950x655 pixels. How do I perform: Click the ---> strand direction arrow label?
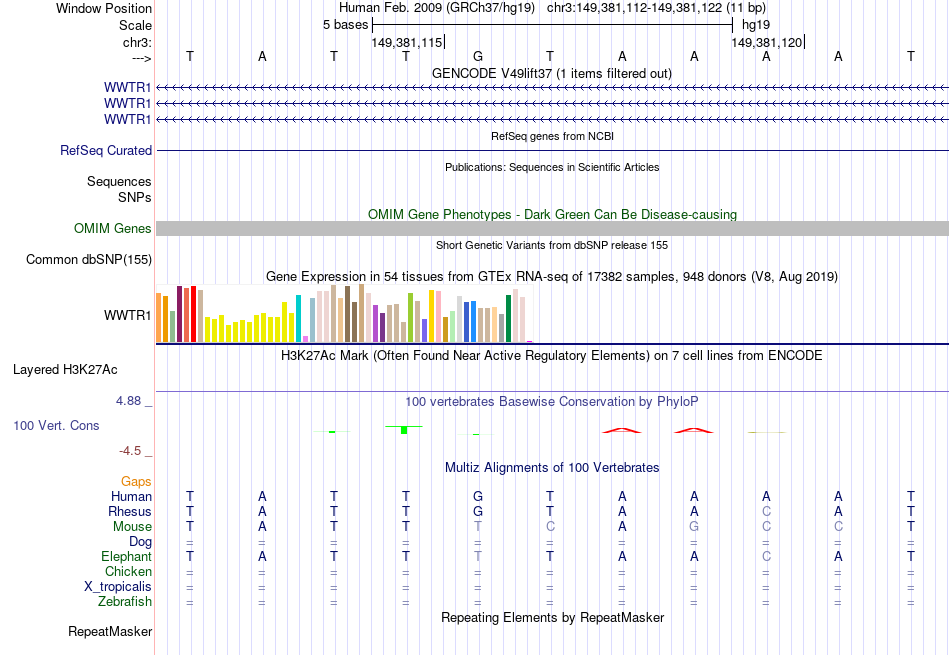(x=142, y=58)
